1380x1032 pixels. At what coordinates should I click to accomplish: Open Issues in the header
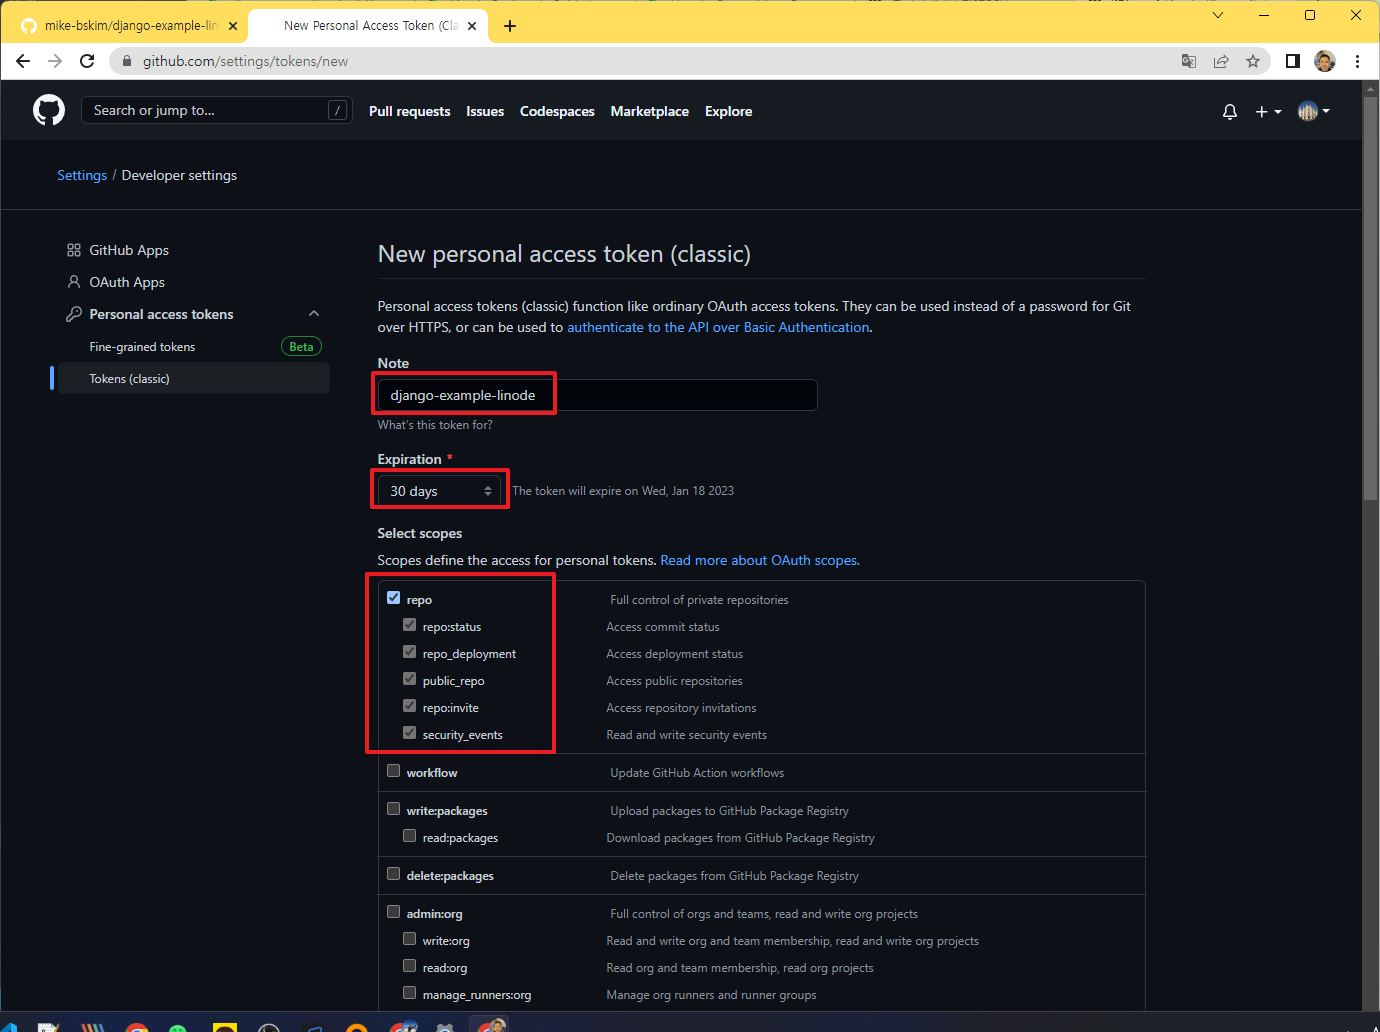485,111
